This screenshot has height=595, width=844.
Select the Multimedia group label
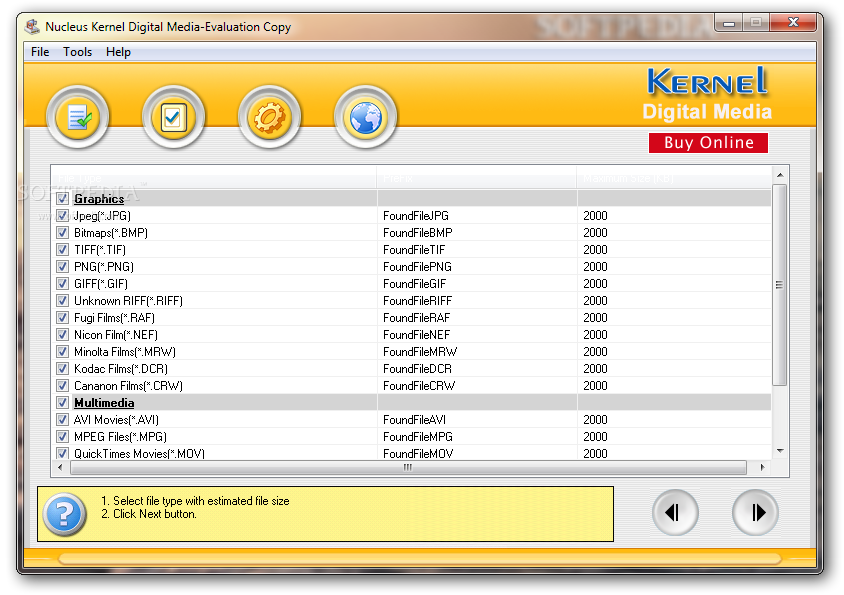104,403
